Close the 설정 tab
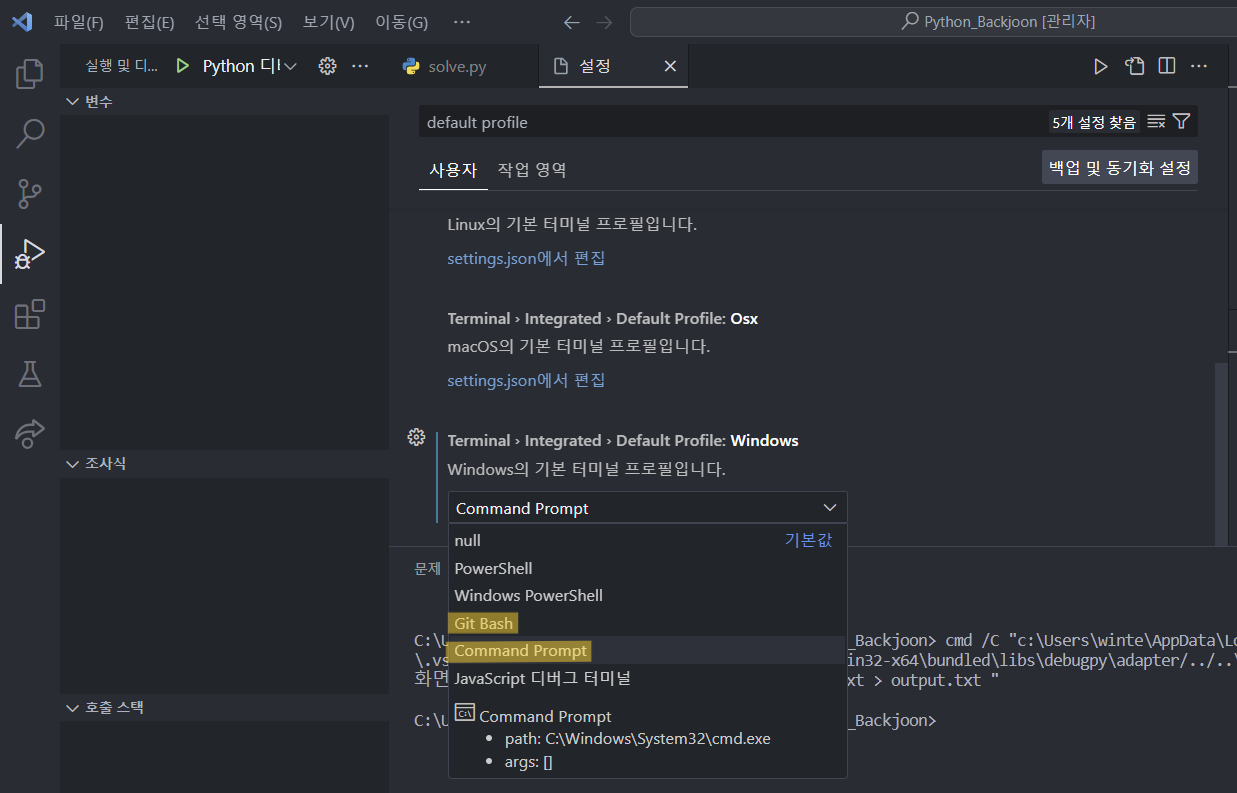Screen dimensions: 1237x793 670,66
